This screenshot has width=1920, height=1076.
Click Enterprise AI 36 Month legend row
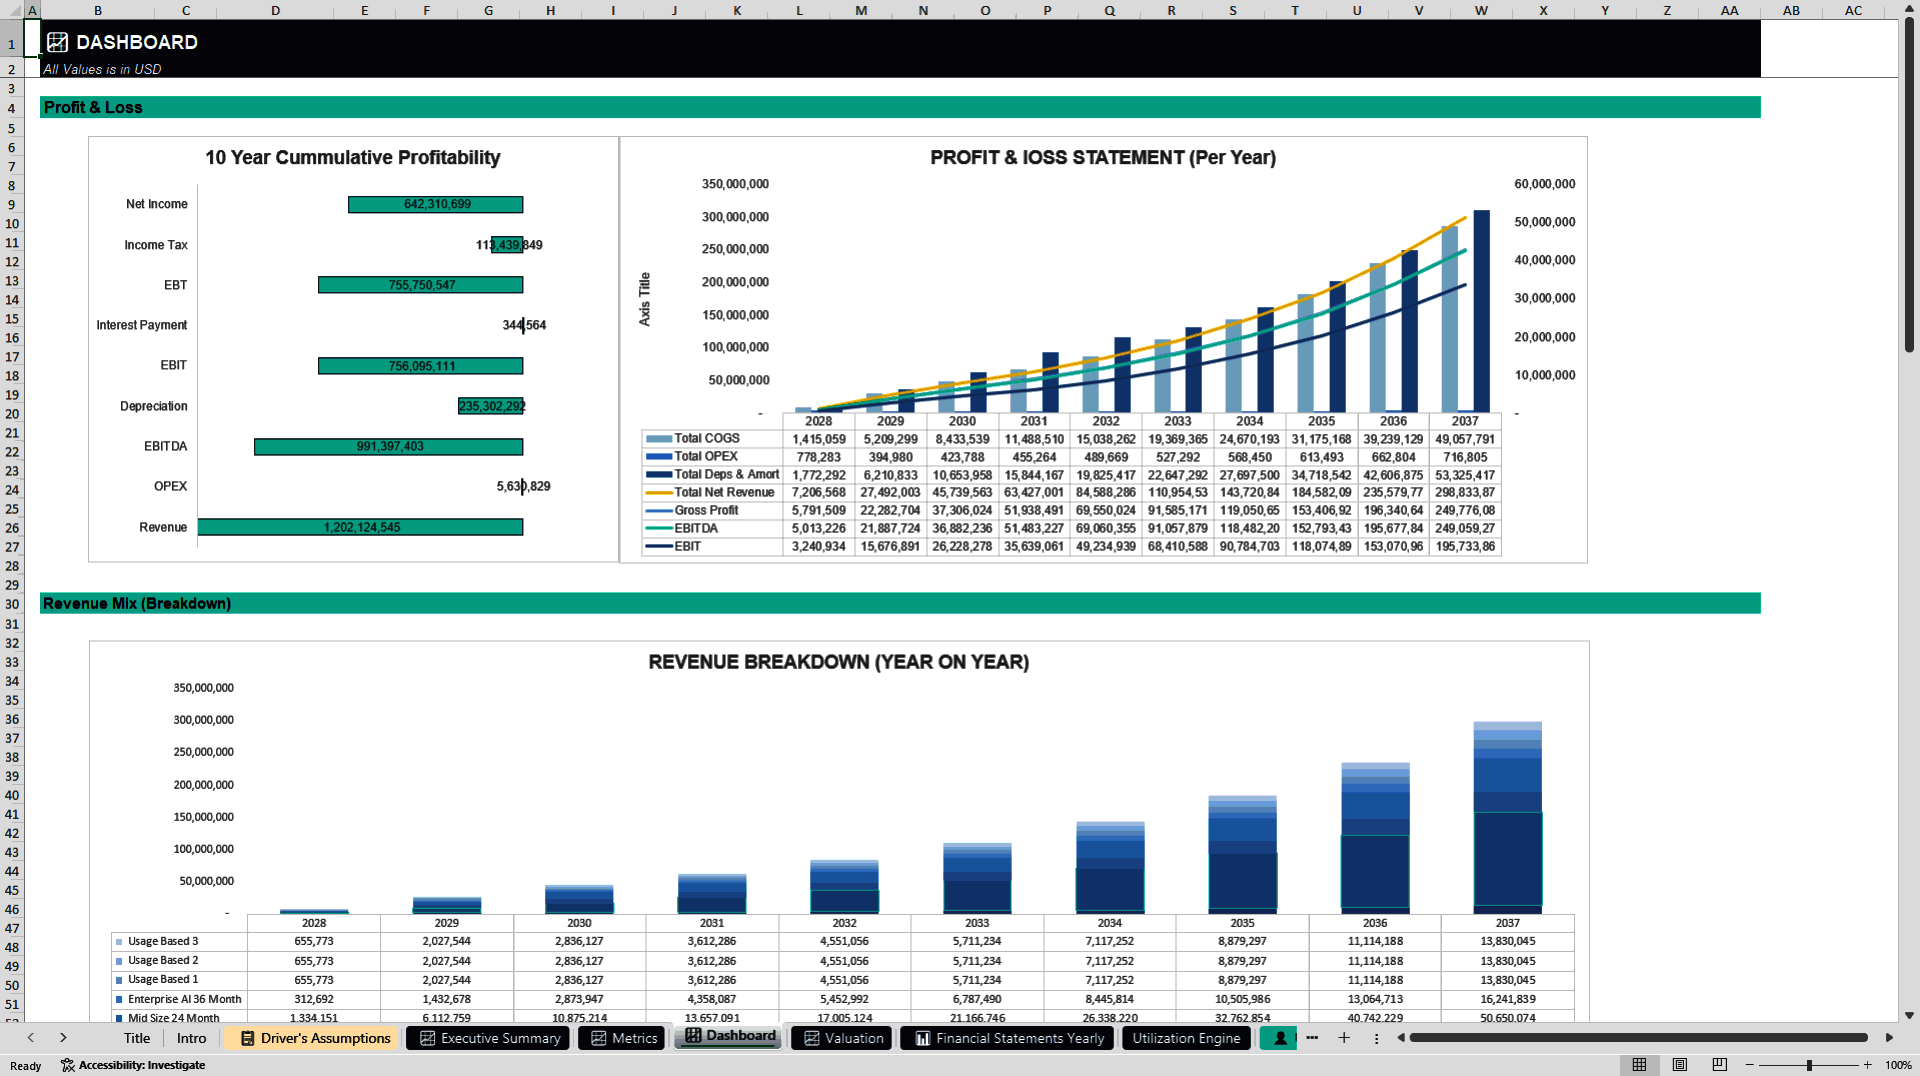178,999
